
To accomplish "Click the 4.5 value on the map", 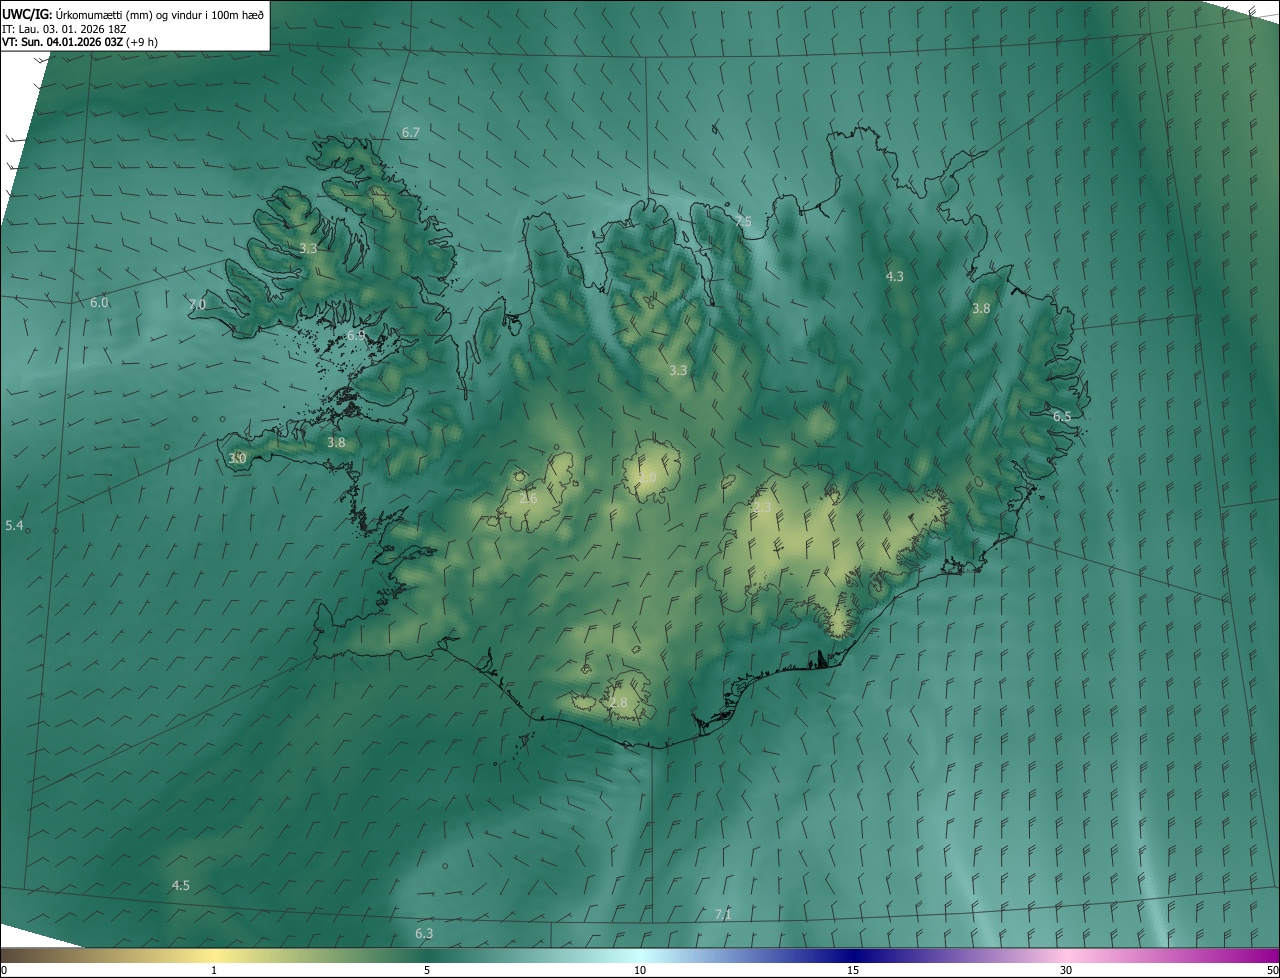I will [x=181, y=885].
